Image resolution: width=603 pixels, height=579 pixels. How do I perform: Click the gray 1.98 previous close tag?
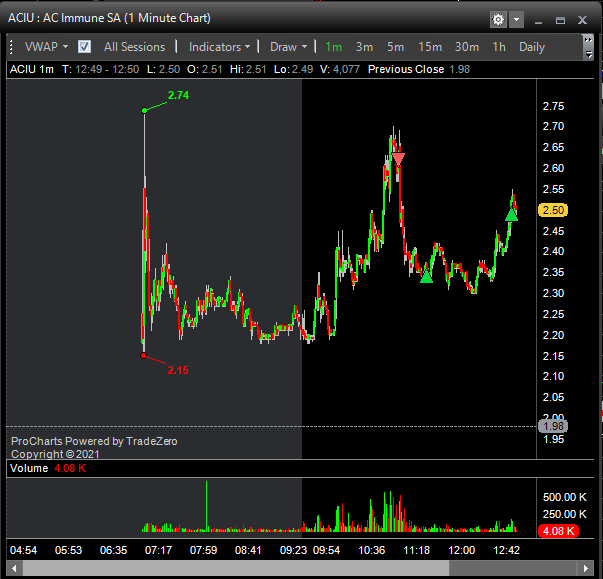tap(553, 426)
